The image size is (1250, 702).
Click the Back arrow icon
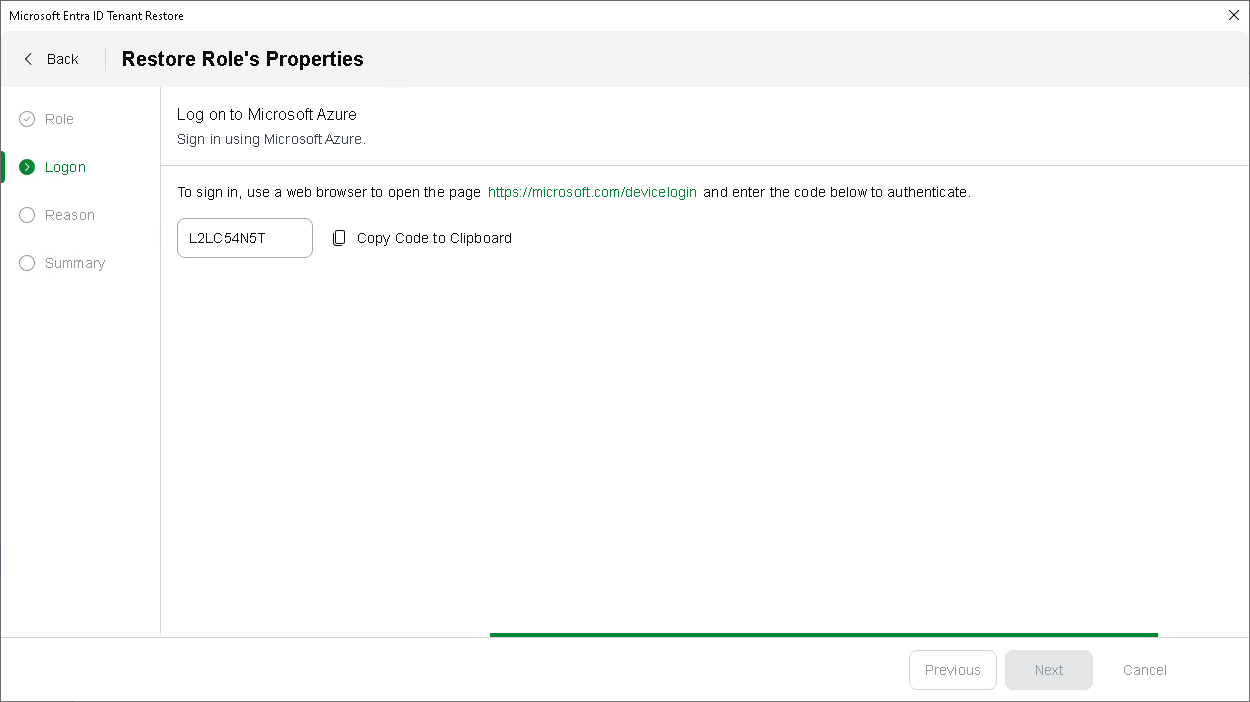click(x=28, y=59)
